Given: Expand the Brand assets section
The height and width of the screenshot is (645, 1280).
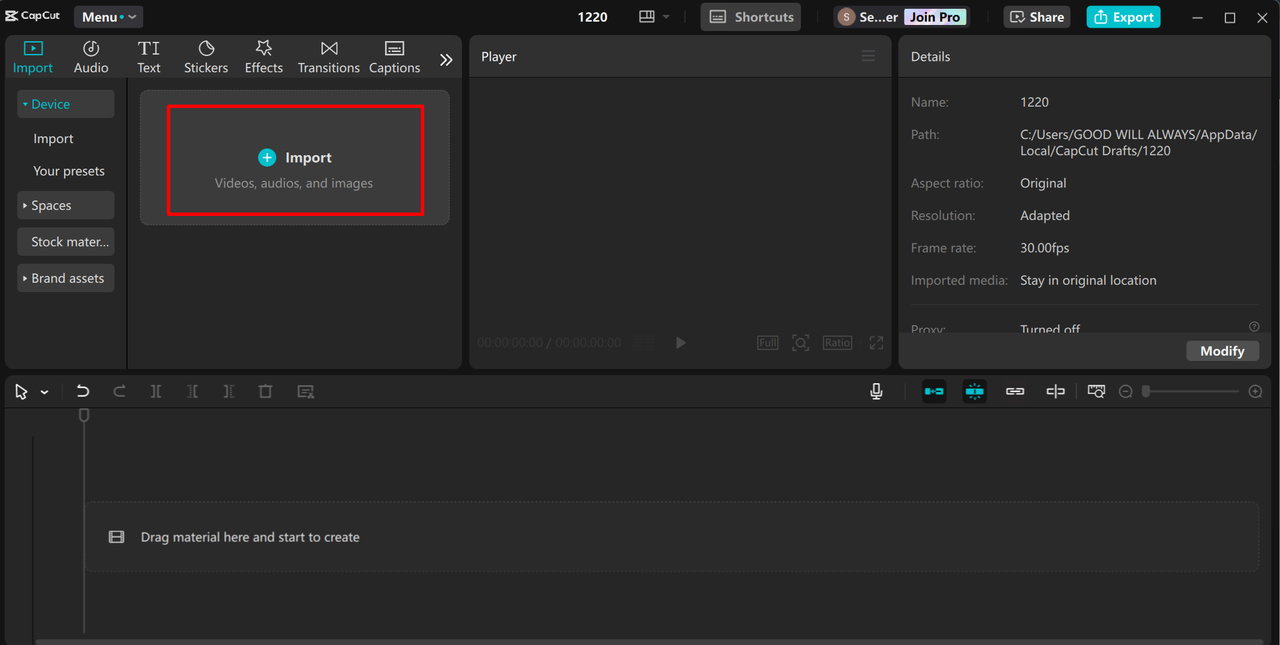Looking at the screenshot, I should [66, 278].
